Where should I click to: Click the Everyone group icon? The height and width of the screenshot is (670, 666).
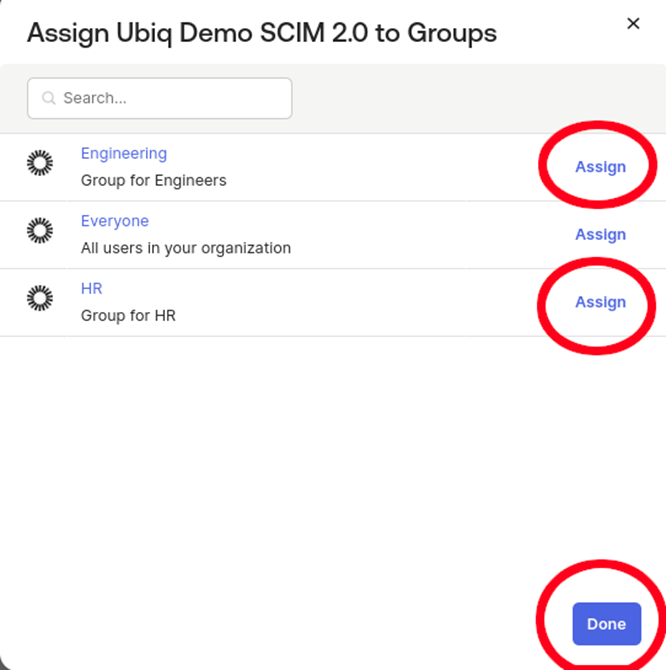point(40,230)
